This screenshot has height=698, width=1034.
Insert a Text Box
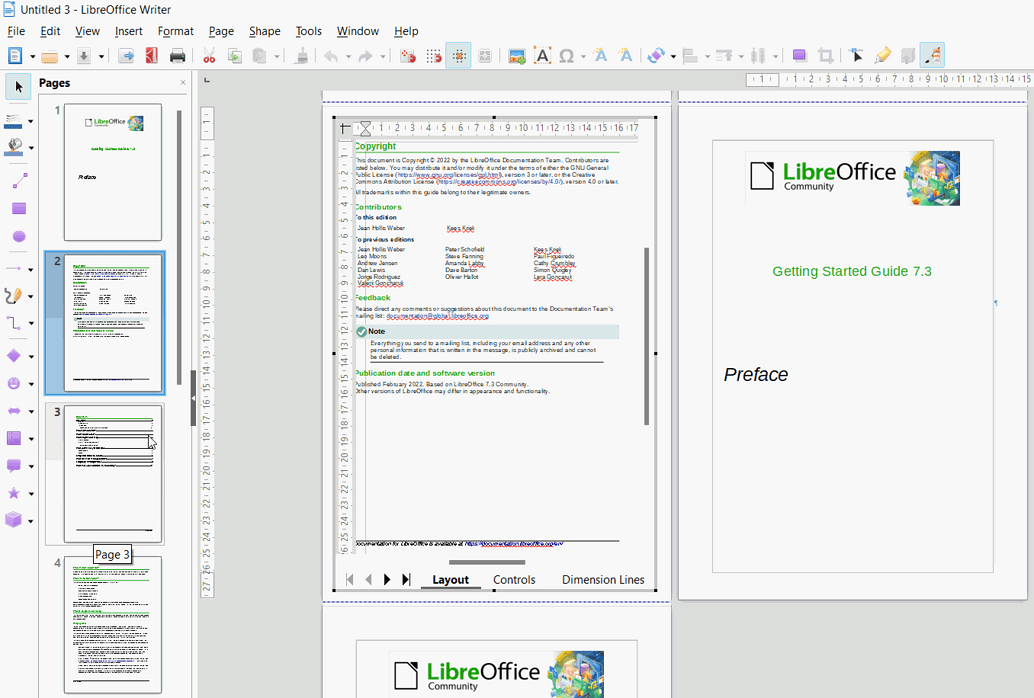tap(542, 56)
